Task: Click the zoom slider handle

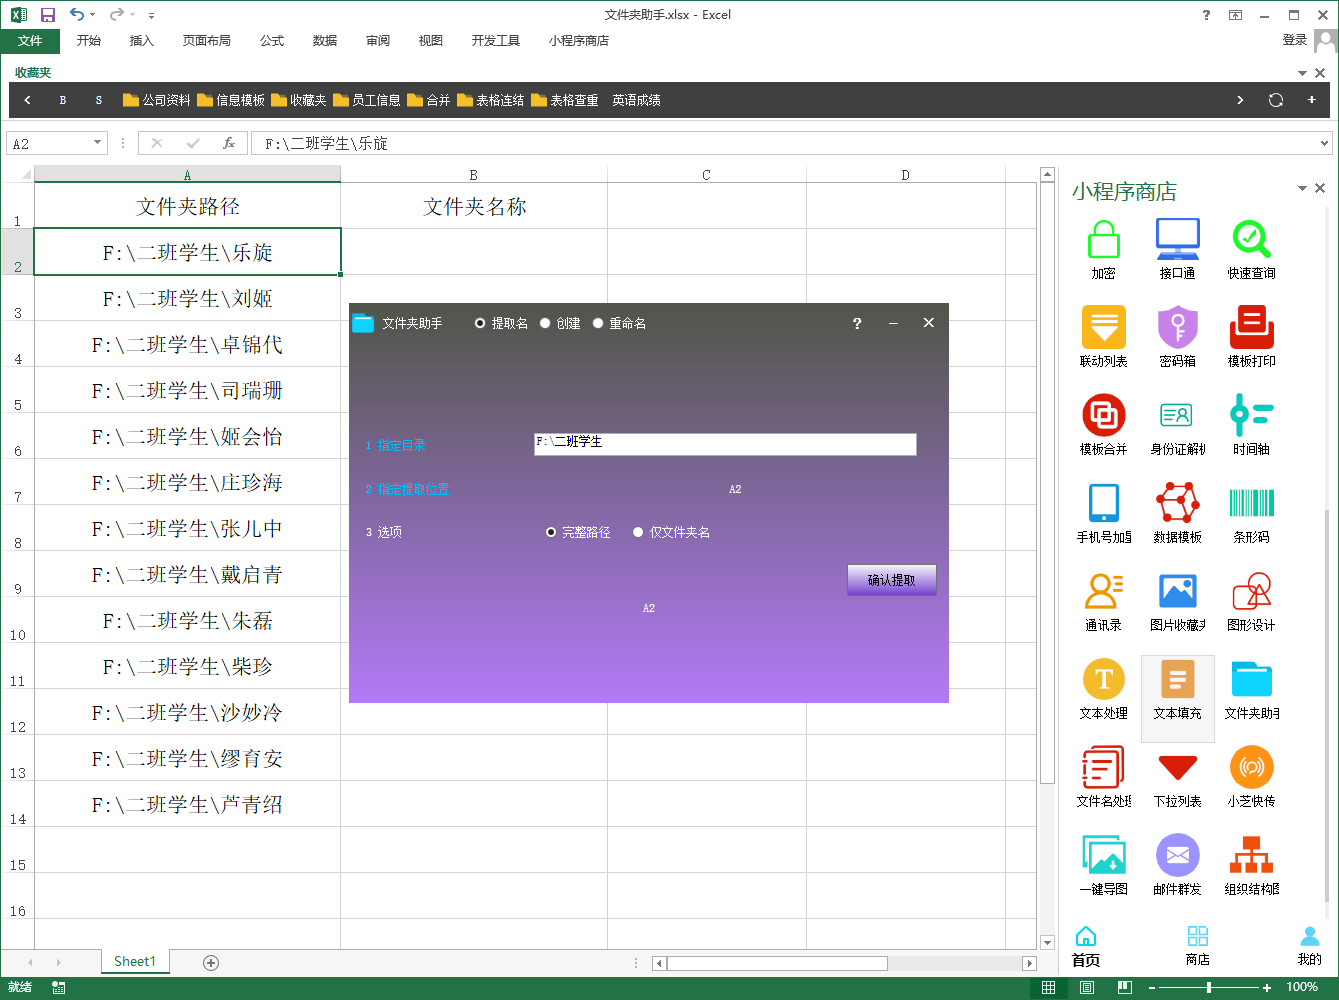Action: click(x=1209, y=987)
